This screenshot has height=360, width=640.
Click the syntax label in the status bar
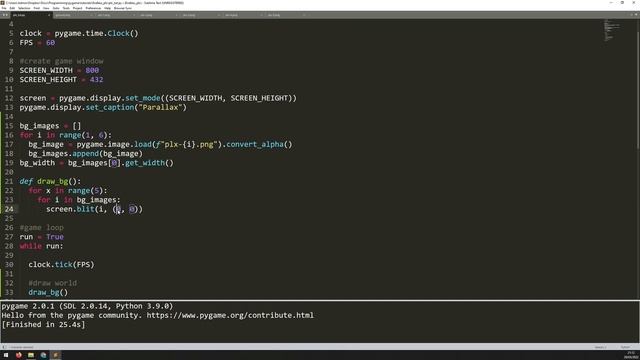(x=625, y=347)
